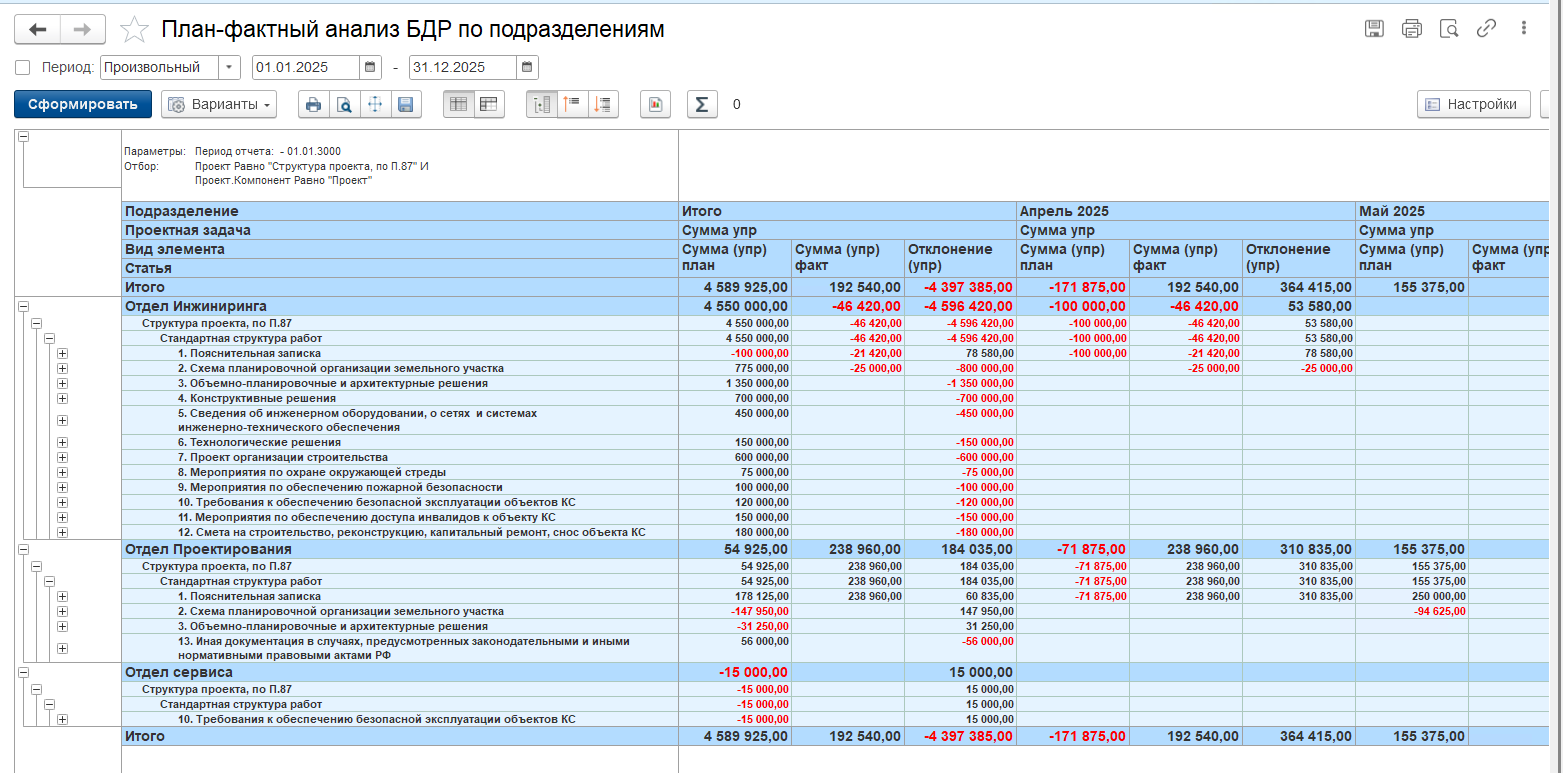
Task: Toggle the second grouped table view button
Action: 489,104
